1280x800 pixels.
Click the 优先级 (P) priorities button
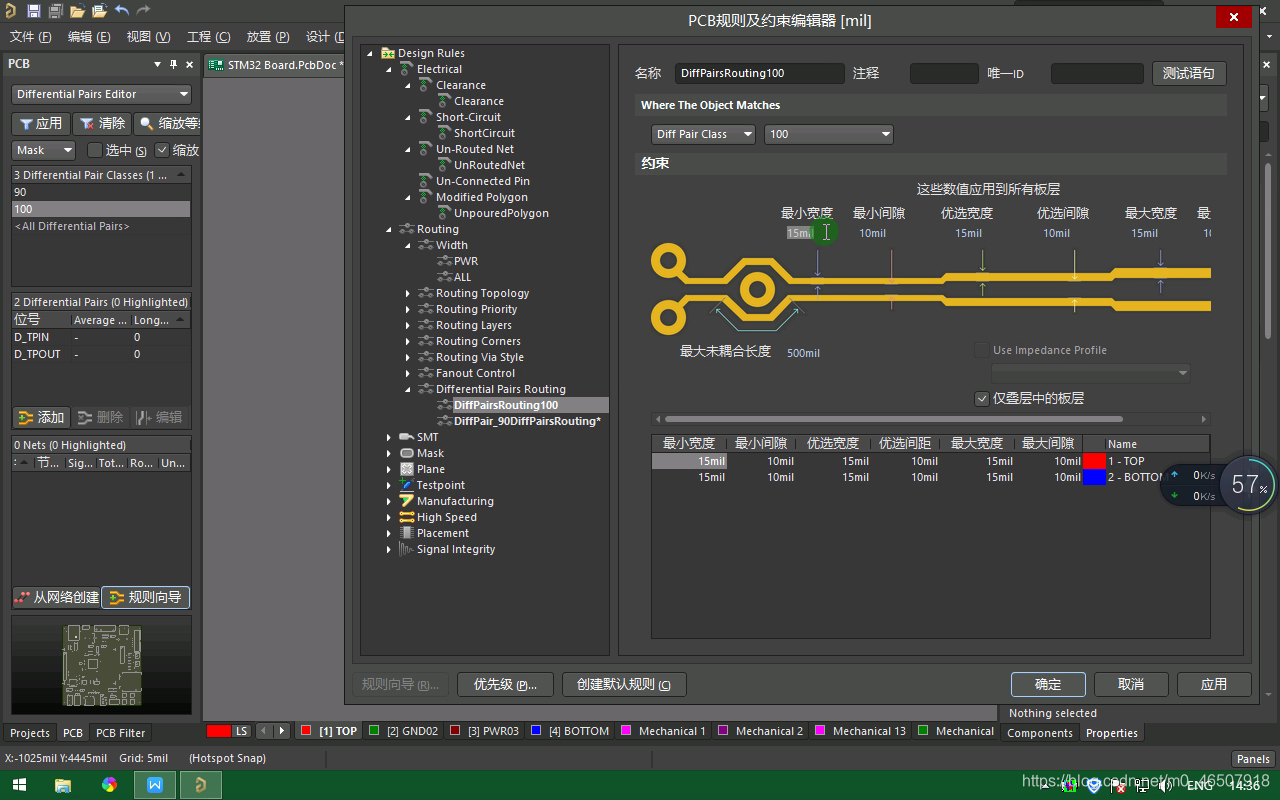point(505,684)
